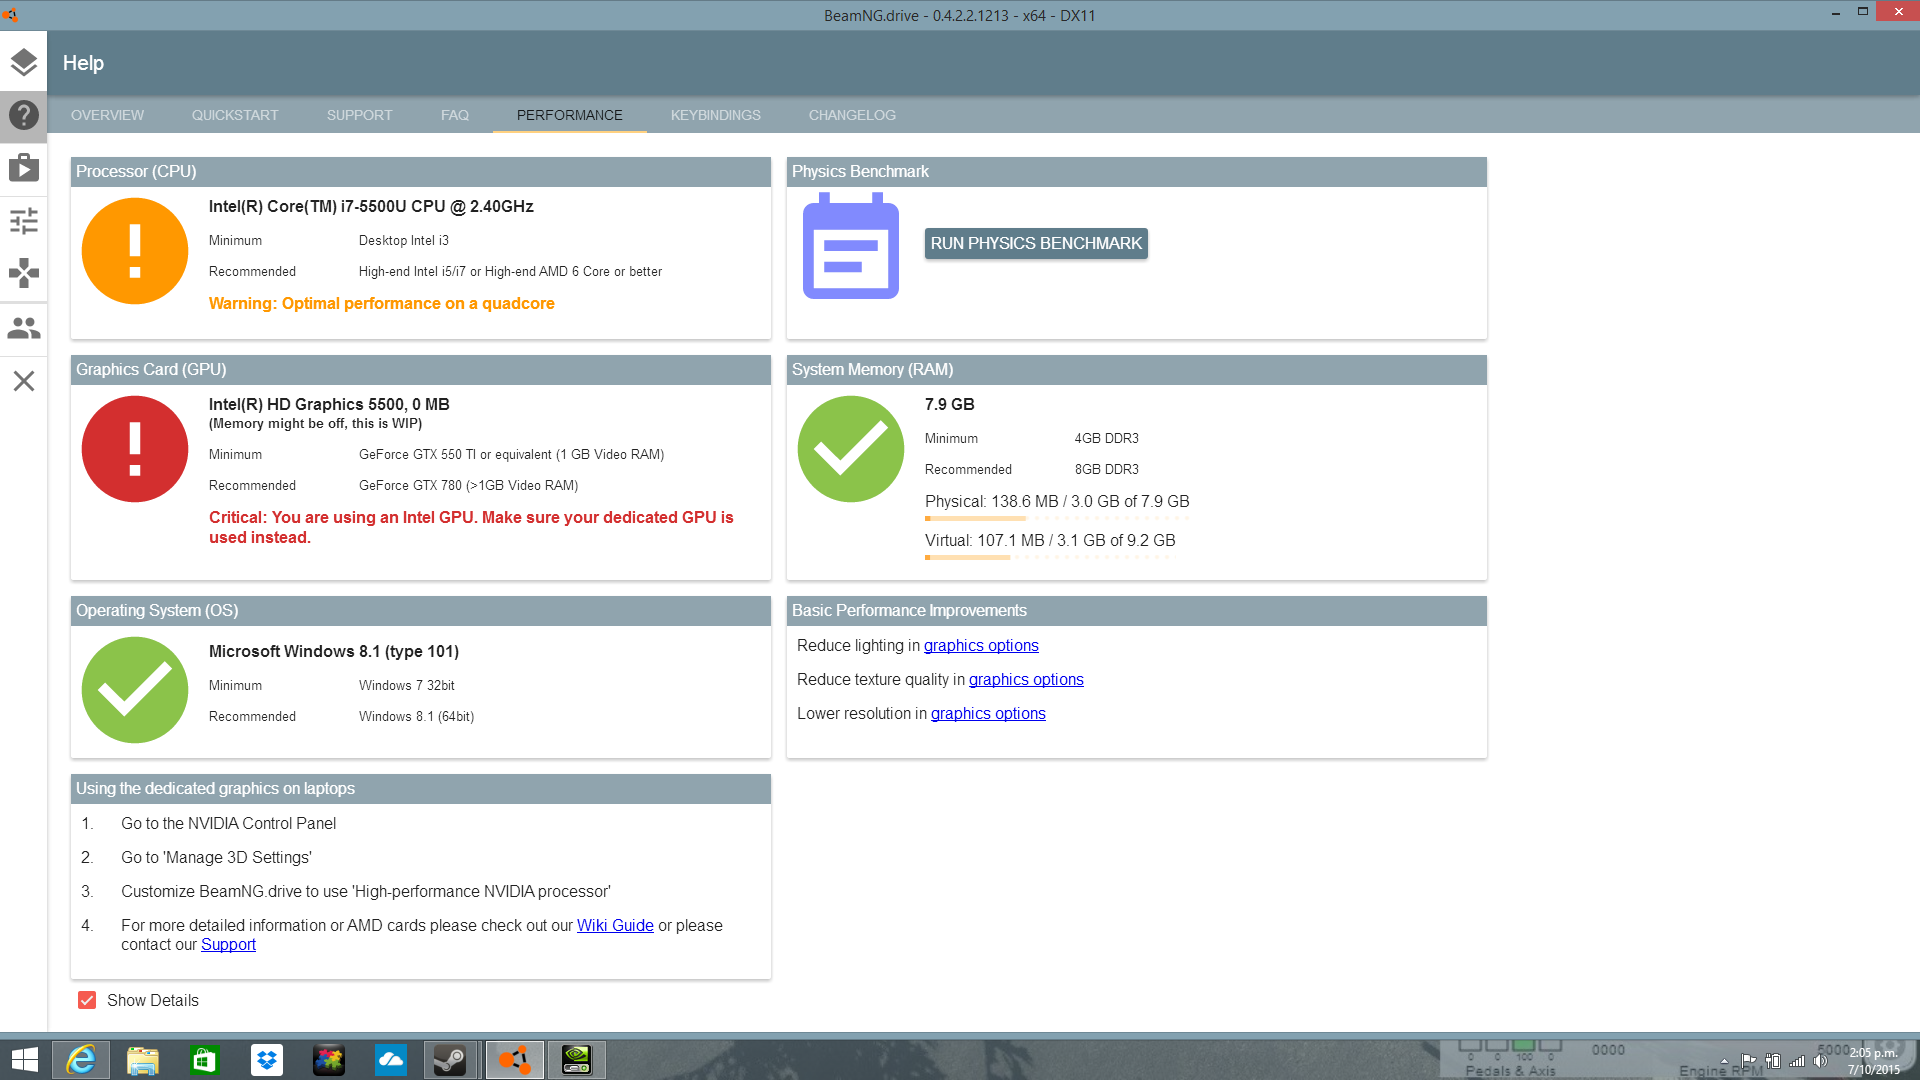This screenshot has height=1080, width=1920.
Task: Click the layers icon in the sidebar
Action: [23, 62]
